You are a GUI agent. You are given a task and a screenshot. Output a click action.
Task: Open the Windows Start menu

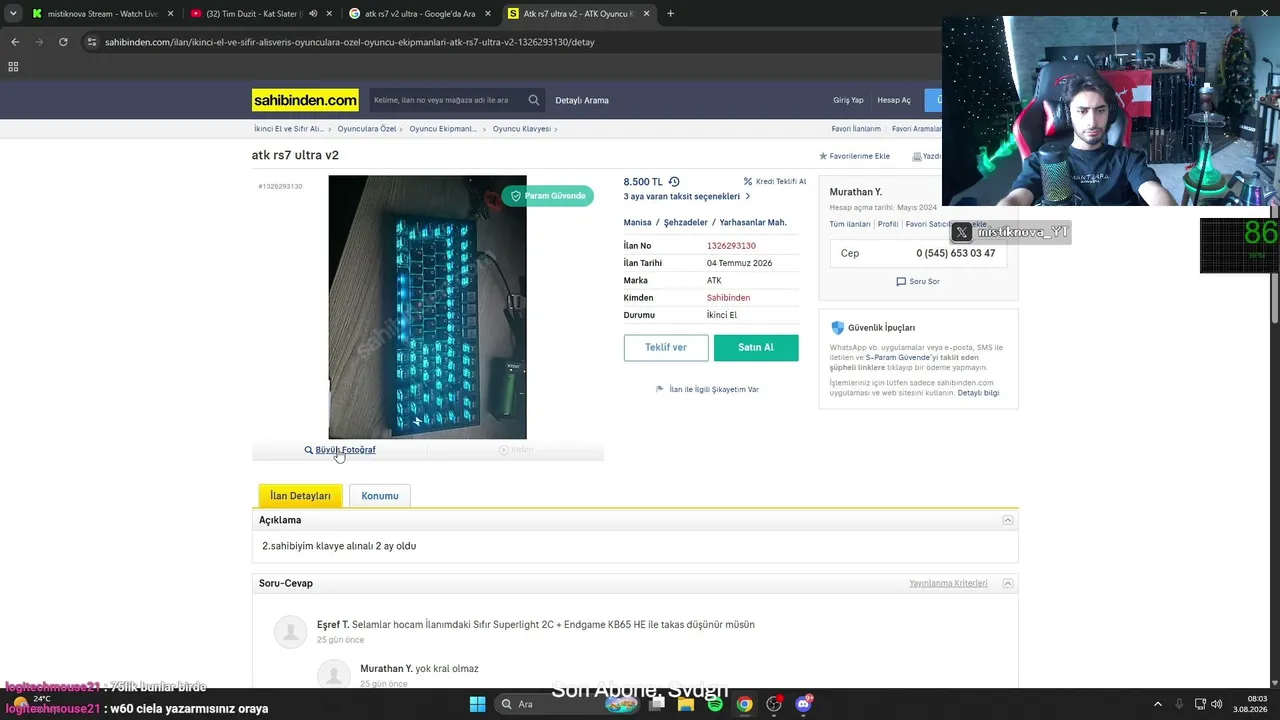point(477,704)
